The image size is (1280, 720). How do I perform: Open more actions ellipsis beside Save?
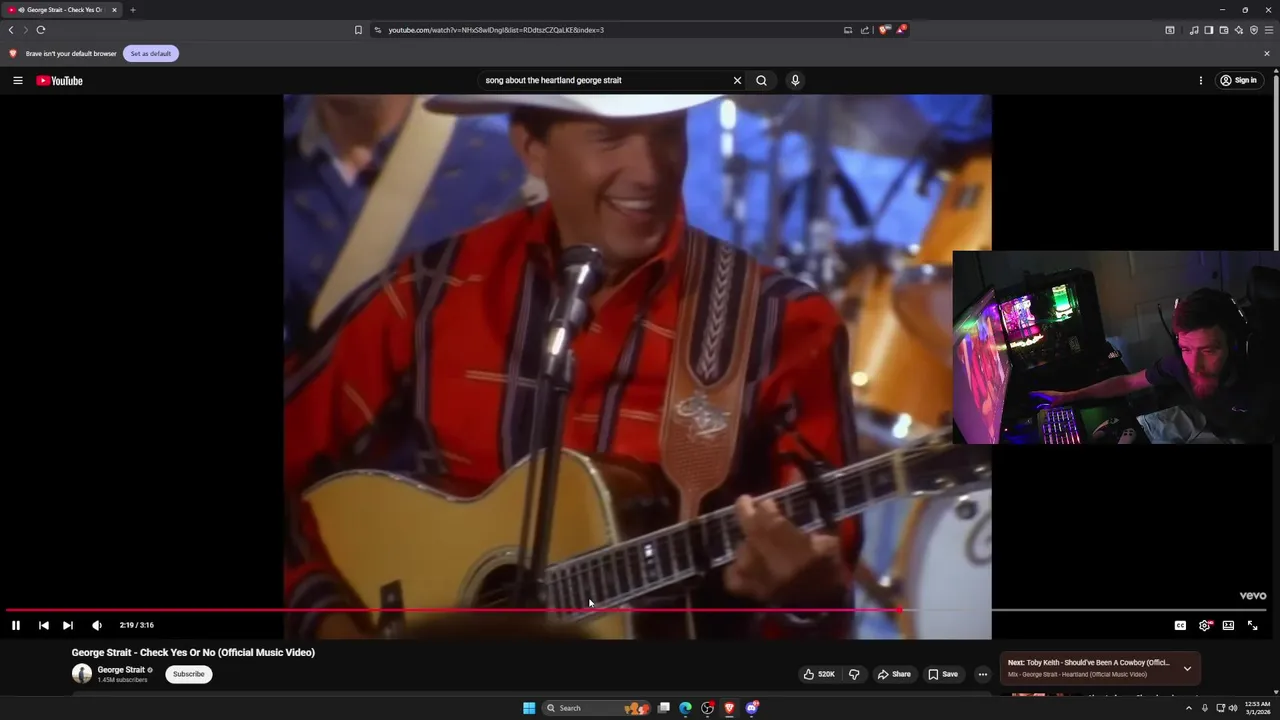click(x=982, y=674)
